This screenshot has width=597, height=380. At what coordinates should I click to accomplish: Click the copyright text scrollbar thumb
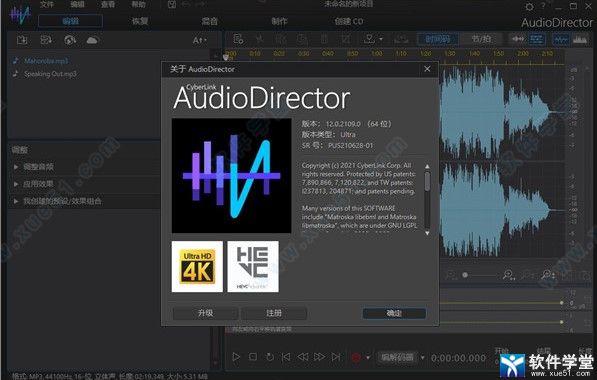coord(427,181)
